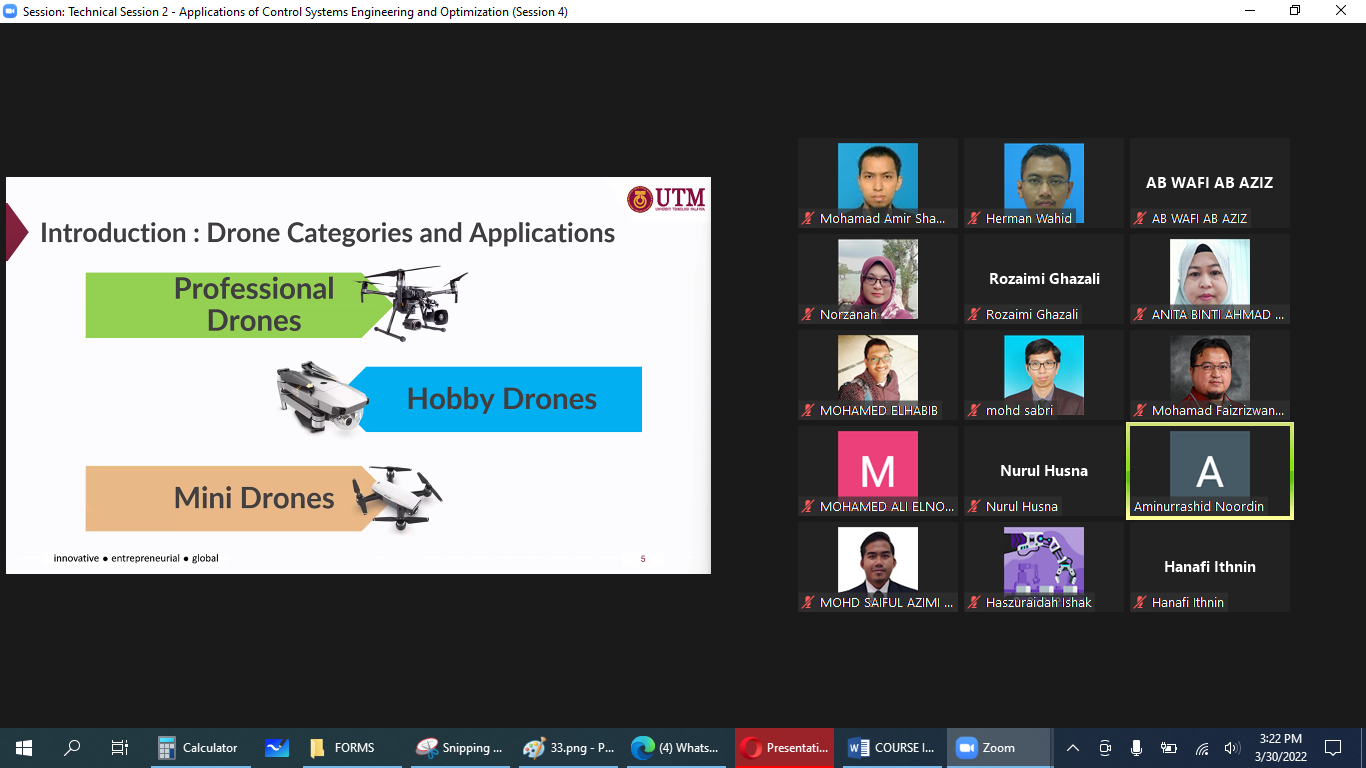1366x768 pixels.
Task: Expand the hidden system tray icons chevron
Action: [x=1073, y=747]
